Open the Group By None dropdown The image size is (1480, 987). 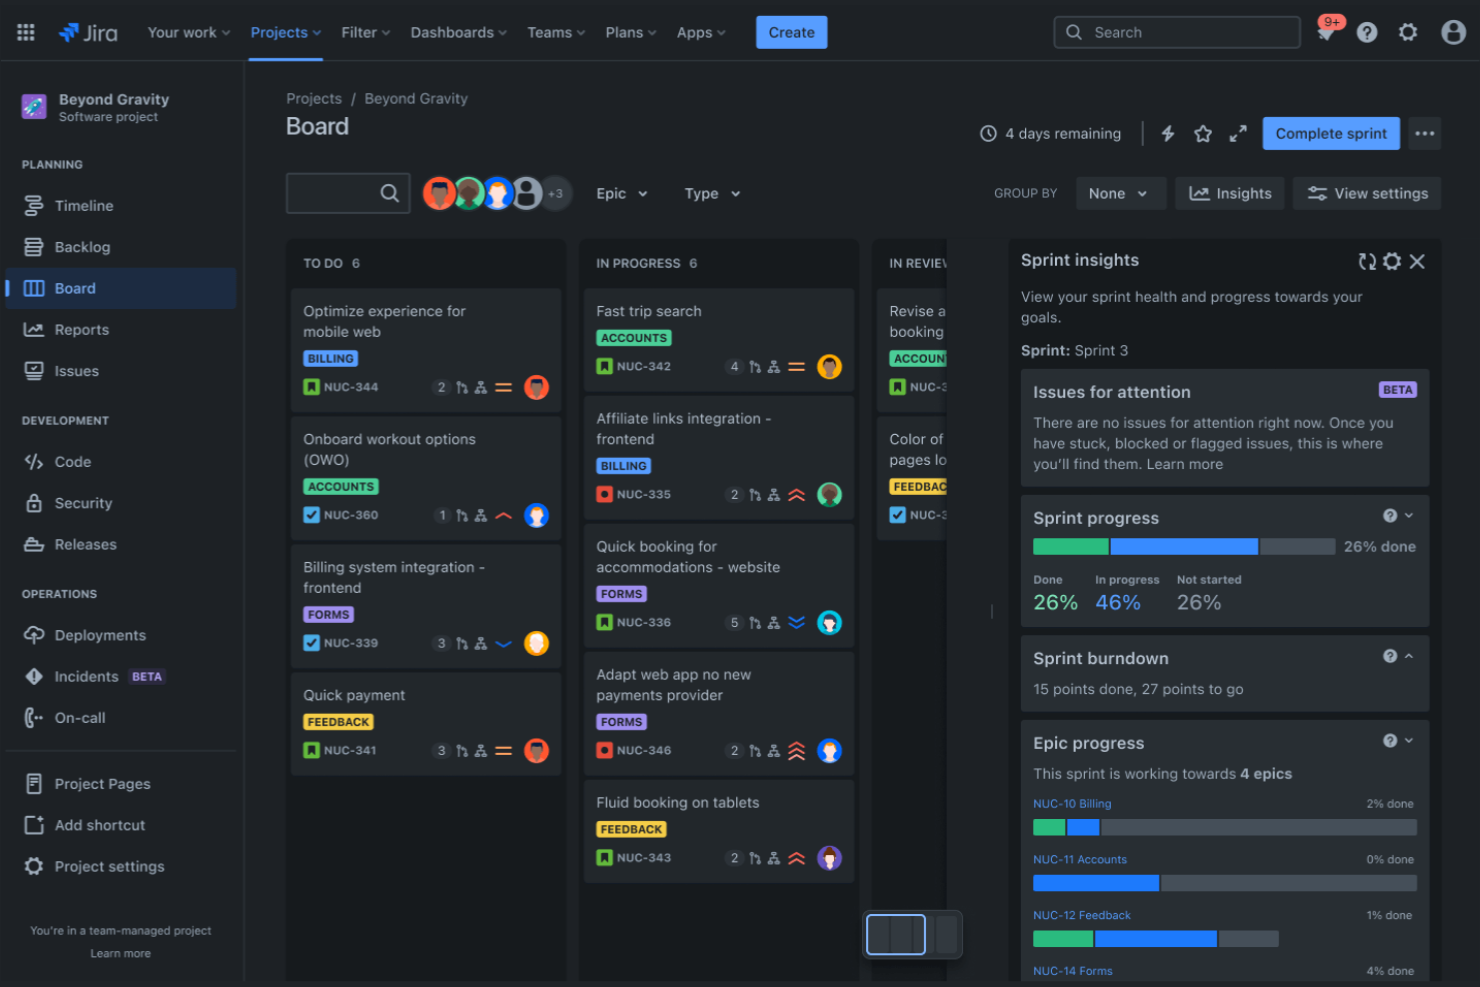(1120, 193)
